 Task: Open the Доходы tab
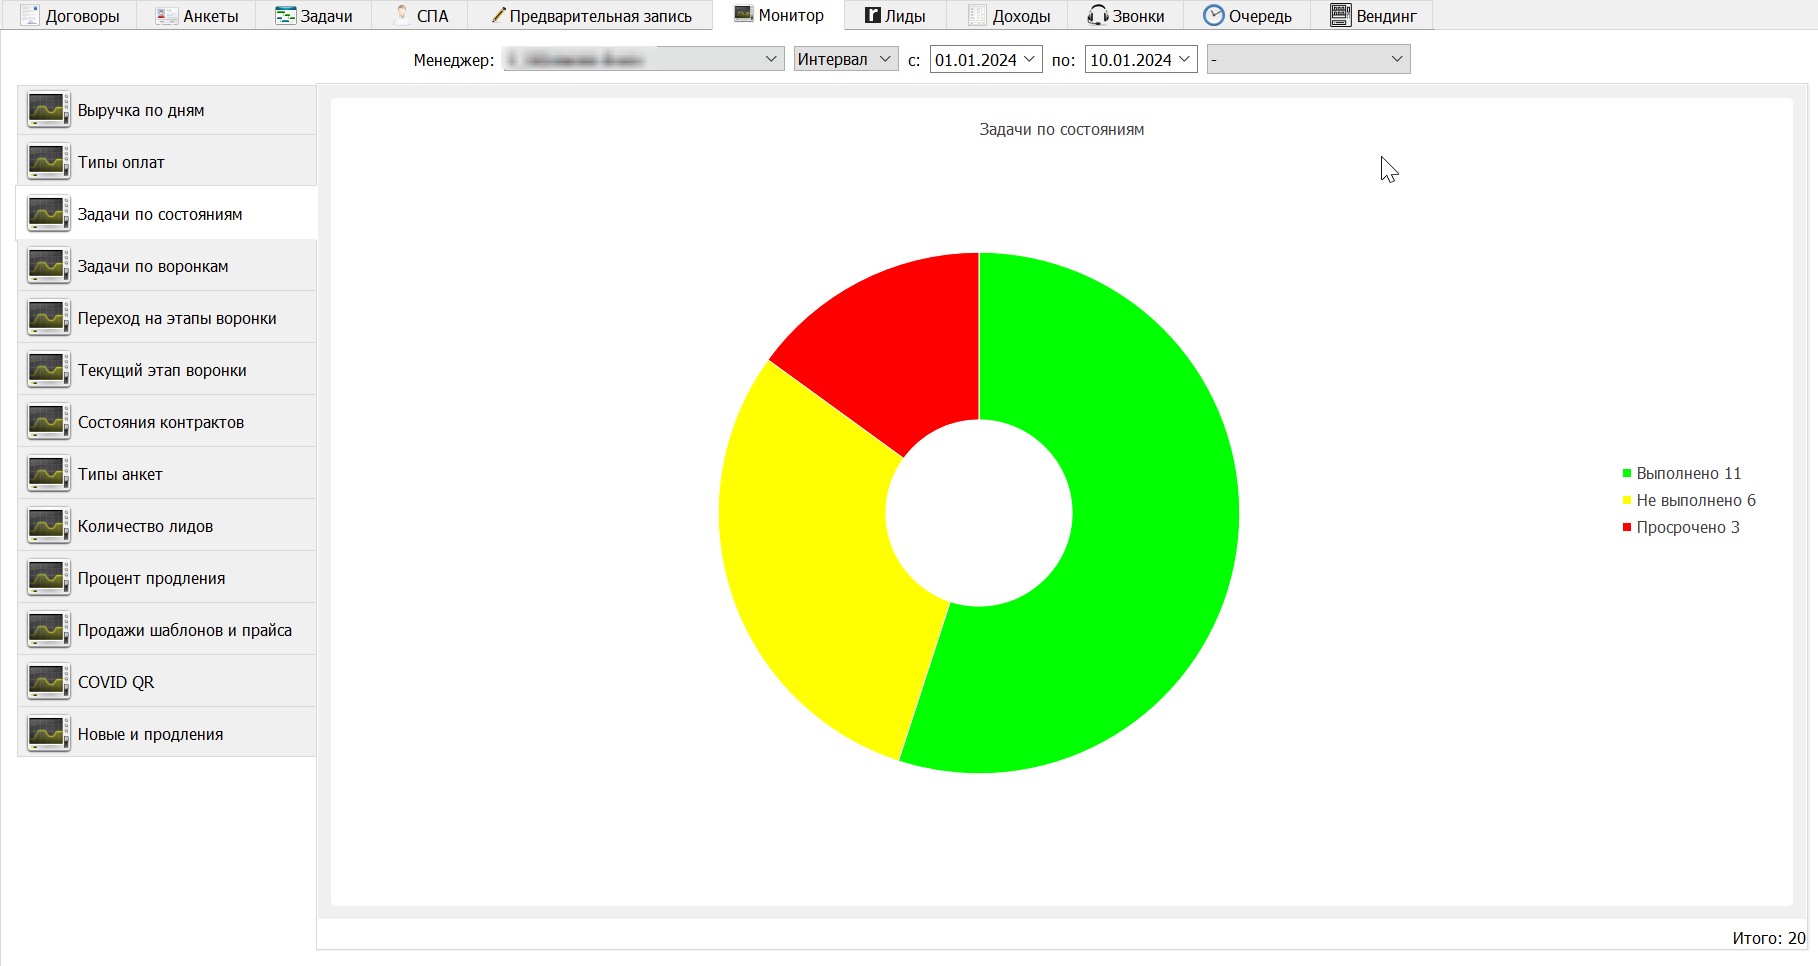point(1008,15)
